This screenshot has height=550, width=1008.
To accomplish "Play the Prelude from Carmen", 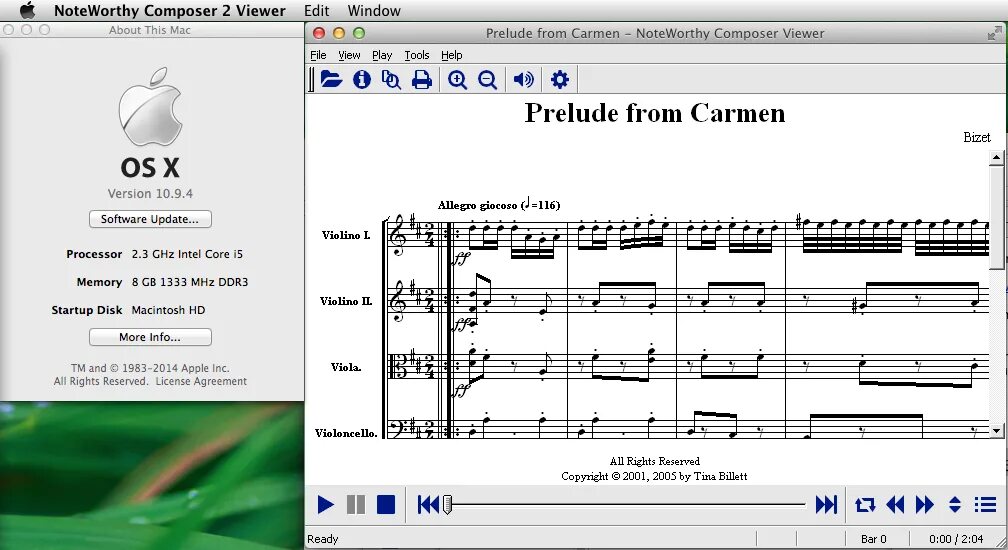I will (x=326, y=504).
